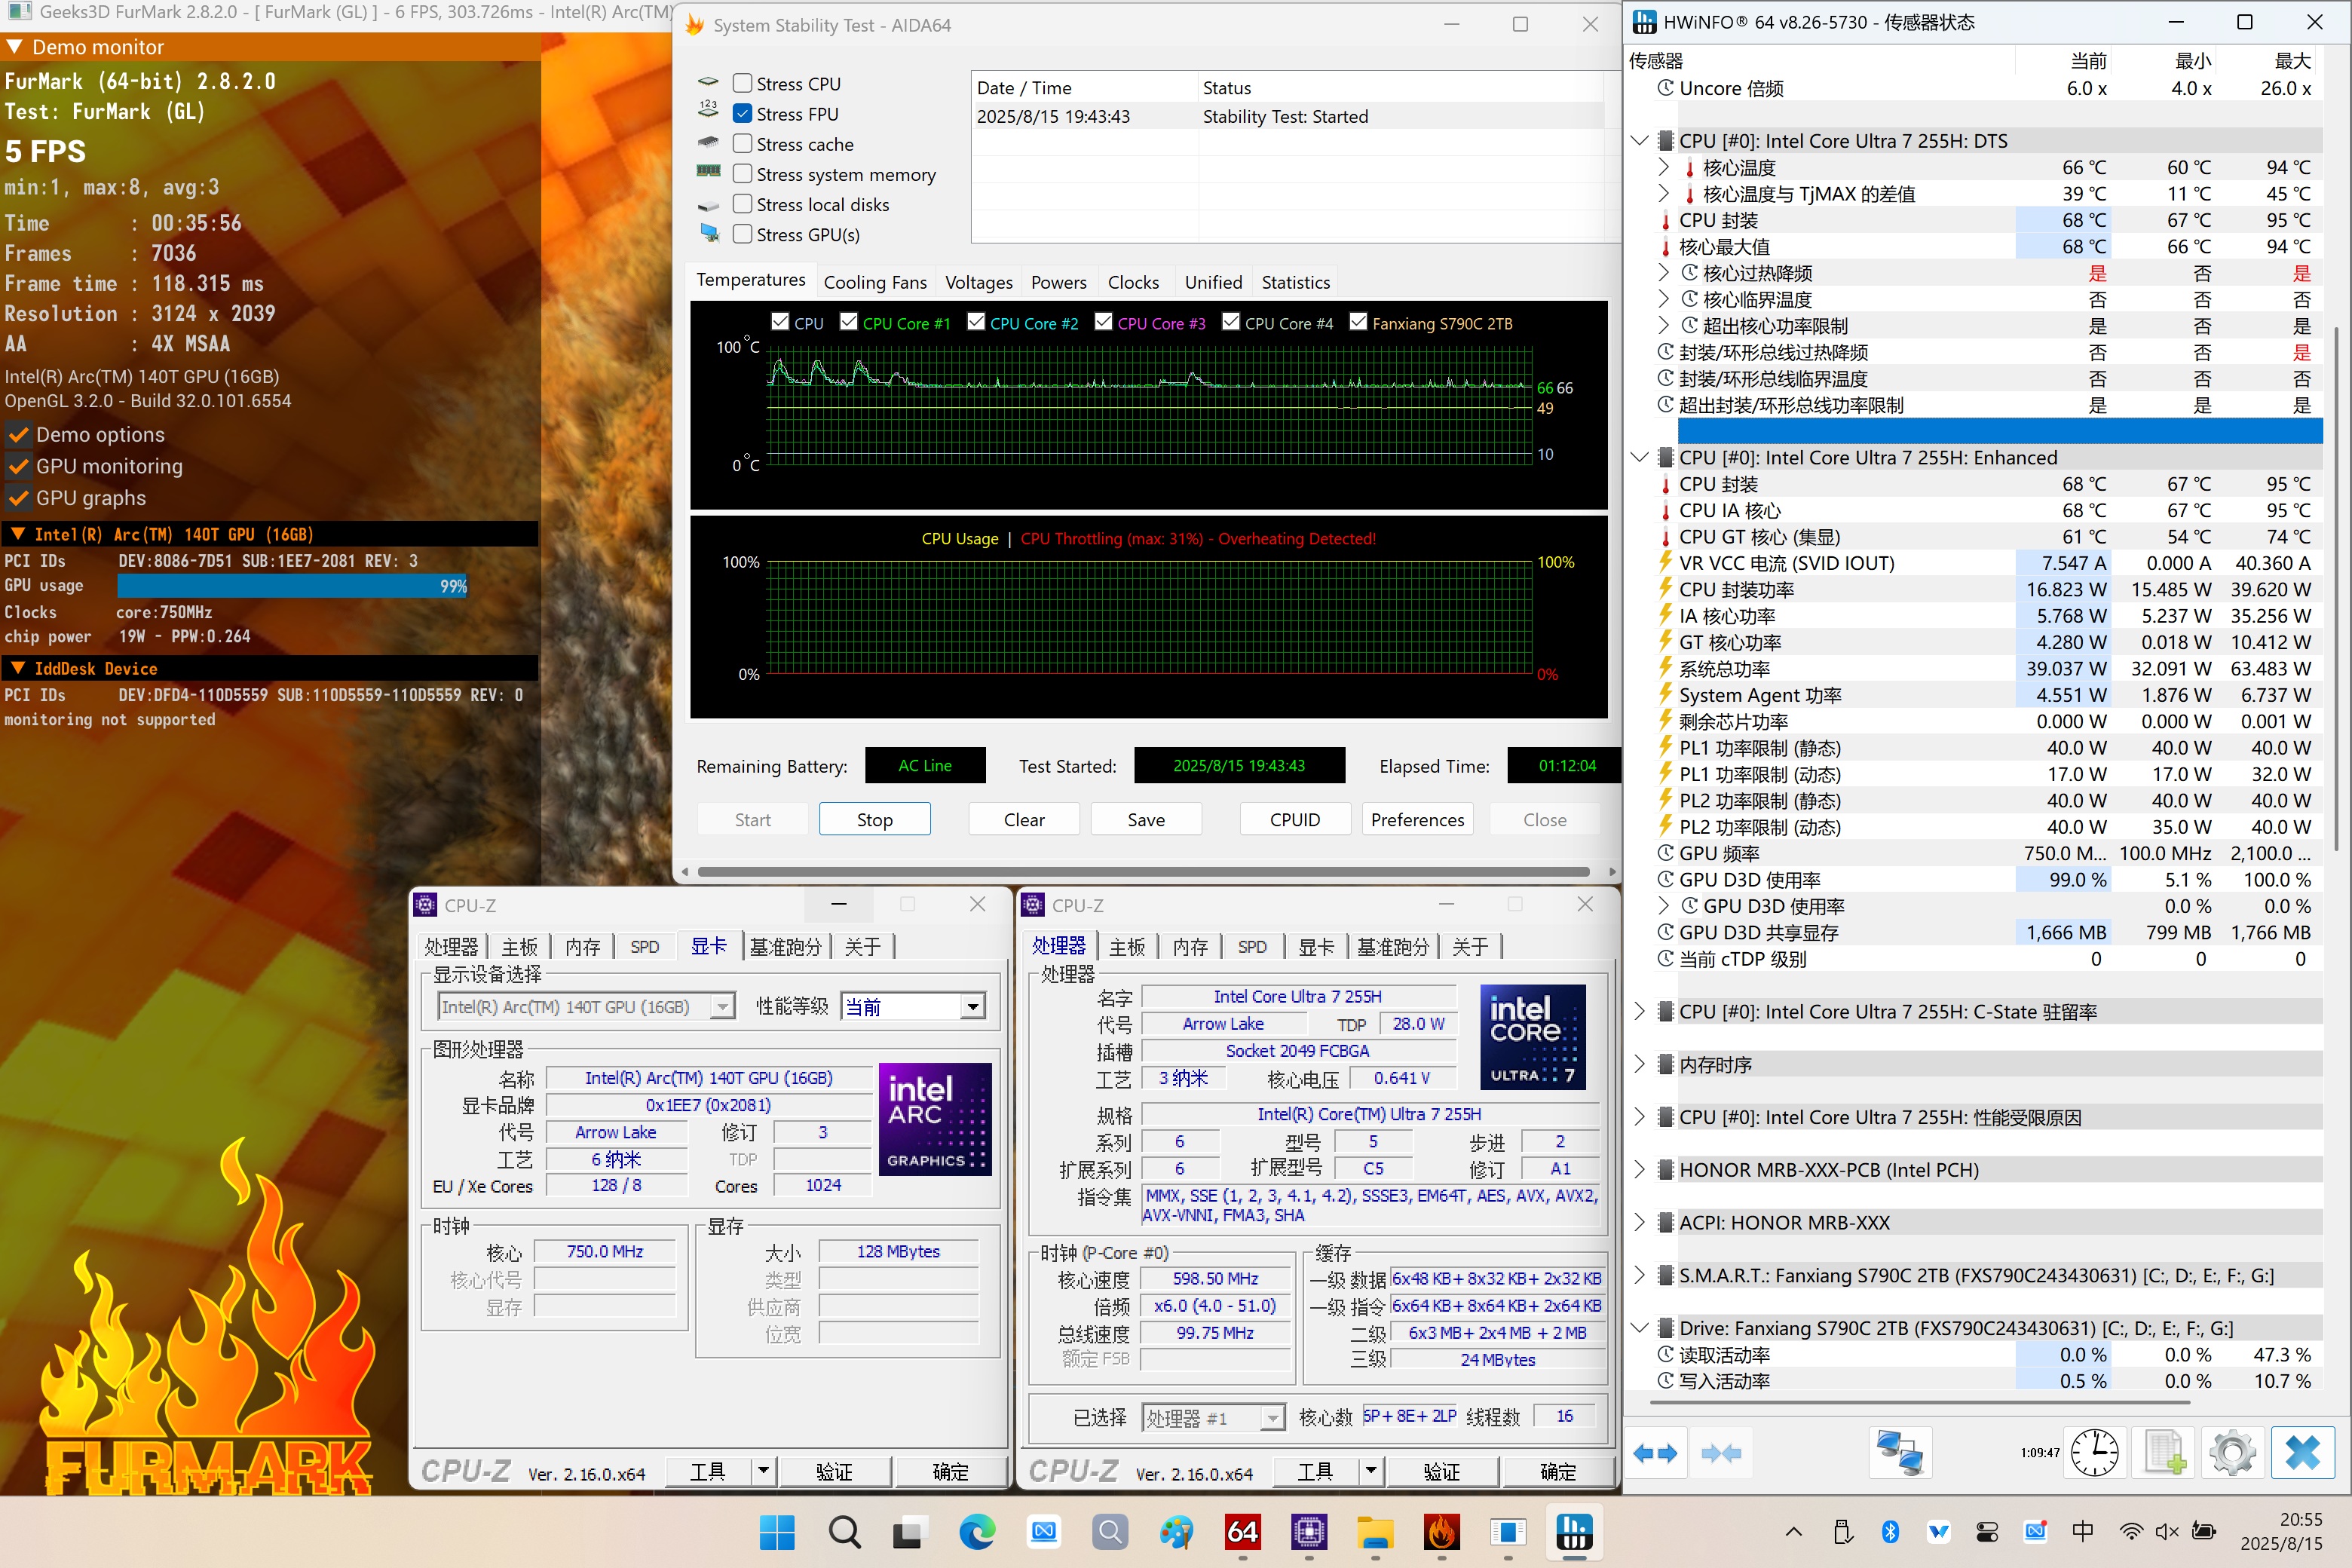Uncheck the Stress FPU checkbox
The image size is (2352, 1568).
click(742, 114)
